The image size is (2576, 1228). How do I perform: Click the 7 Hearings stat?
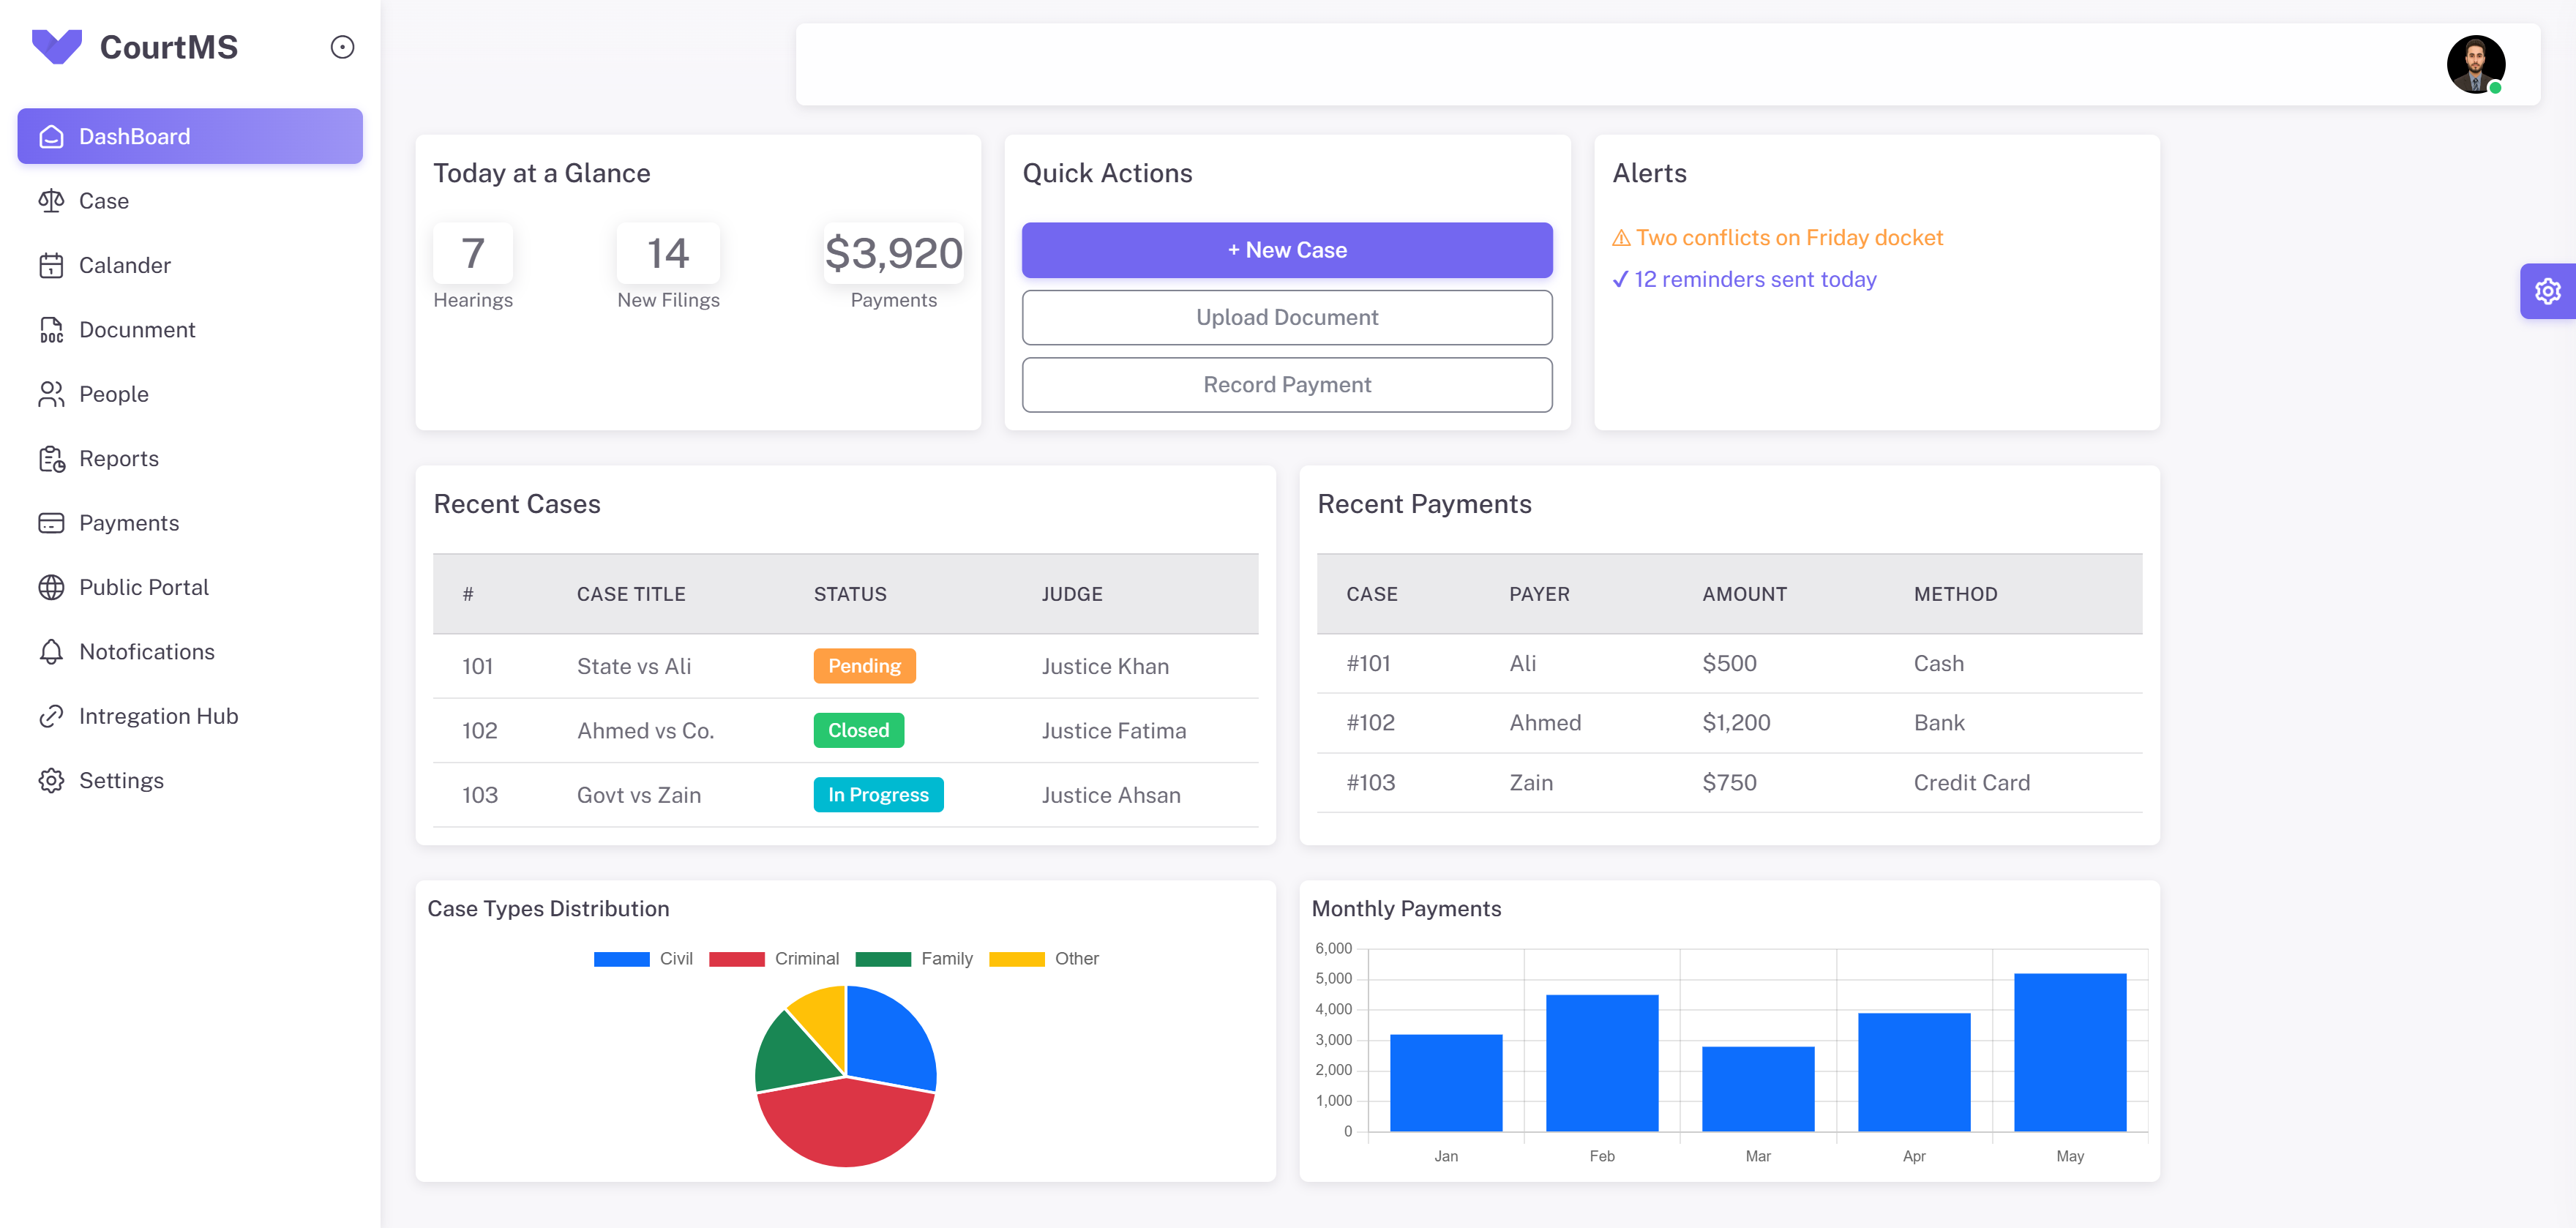(473, 267)
